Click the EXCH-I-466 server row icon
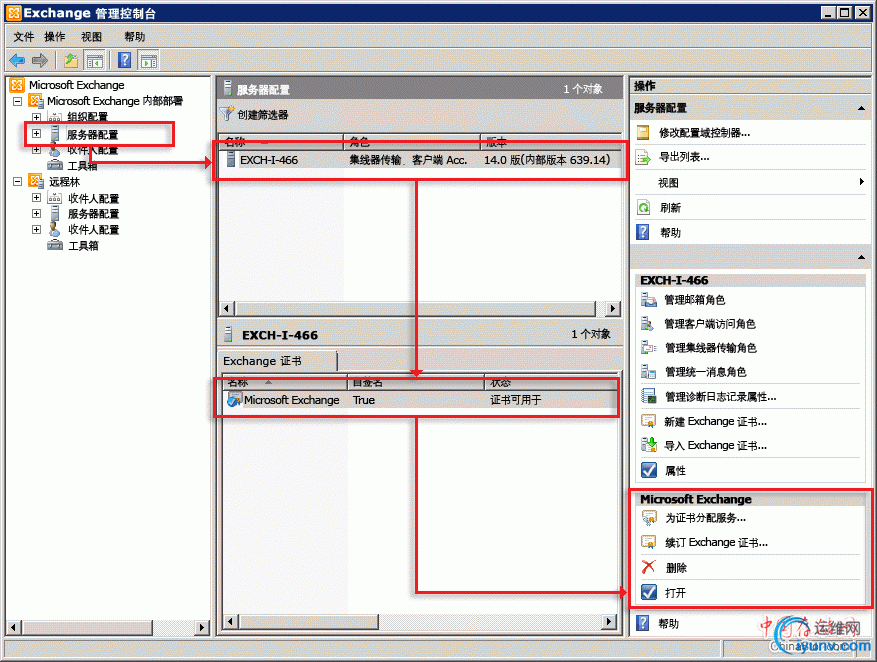Image resolution: width=877 pixels, height=662 pixels. point(230,159)
